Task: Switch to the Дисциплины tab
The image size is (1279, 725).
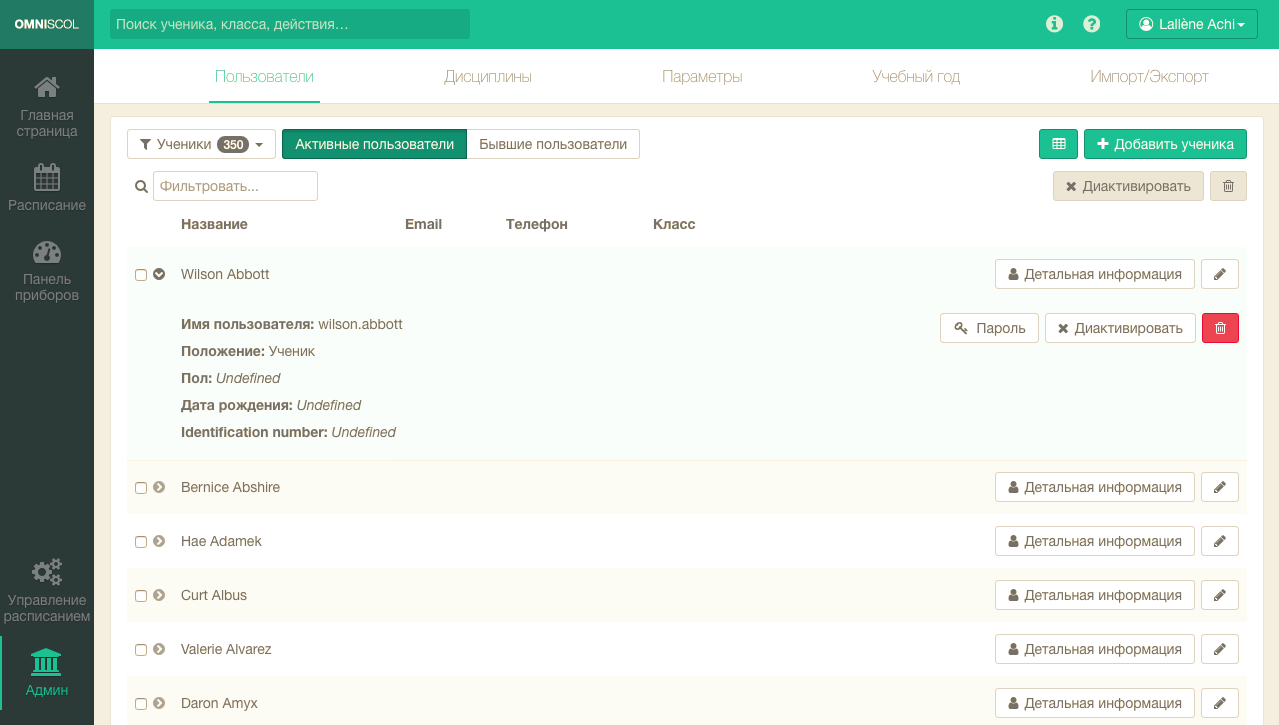Action: pos(487,77)
